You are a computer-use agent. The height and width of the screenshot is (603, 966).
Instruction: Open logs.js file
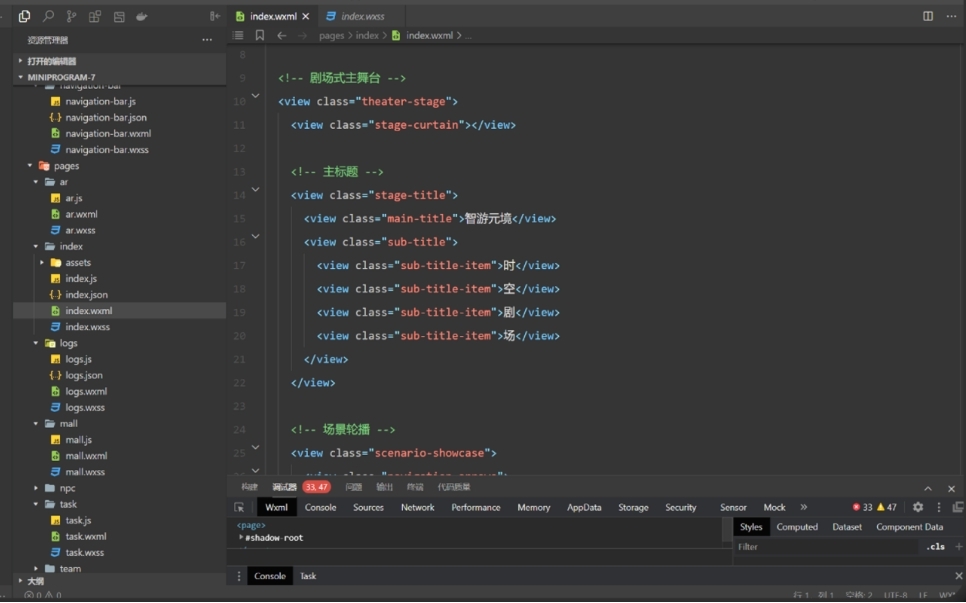[x=78, y=359]
